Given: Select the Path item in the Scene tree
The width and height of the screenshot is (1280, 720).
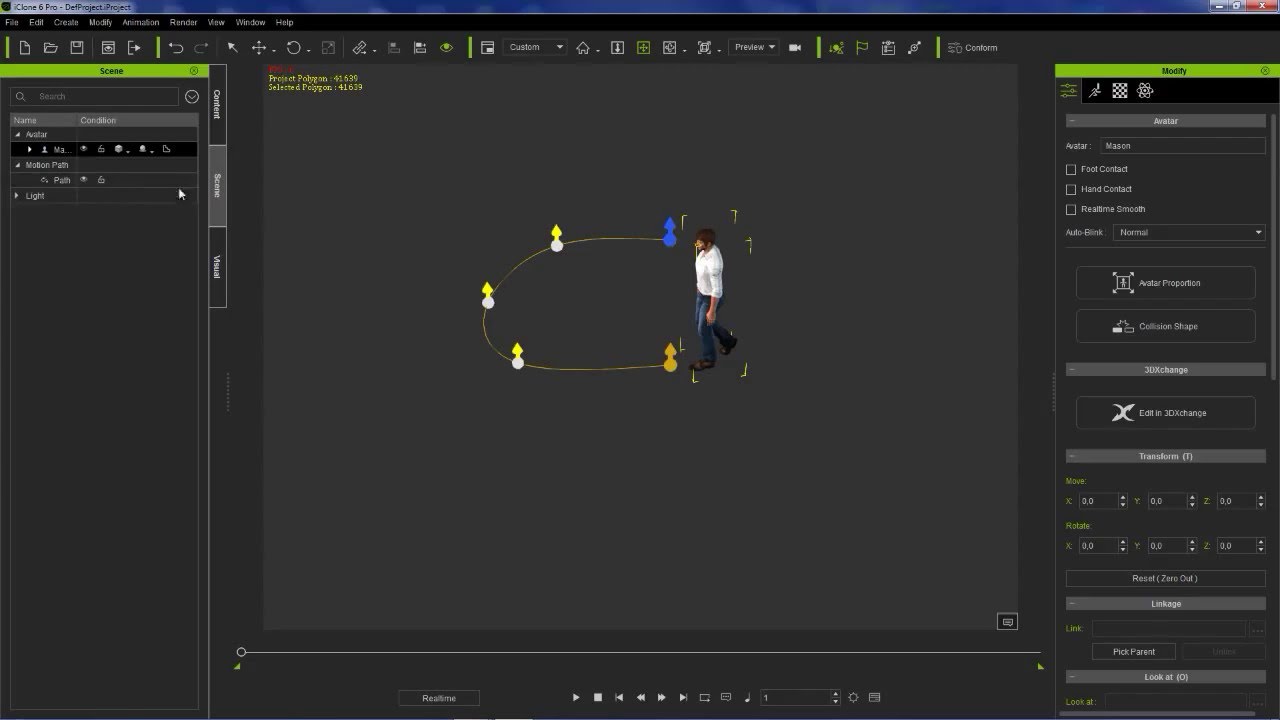Looking at the screenshot, I should (x=62, y=180).
